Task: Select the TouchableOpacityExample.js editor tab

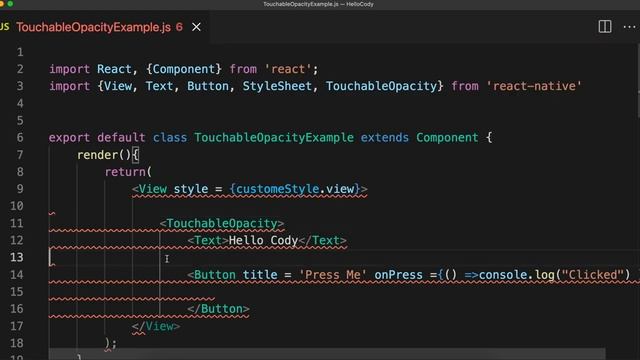Action: pos(93,27)
